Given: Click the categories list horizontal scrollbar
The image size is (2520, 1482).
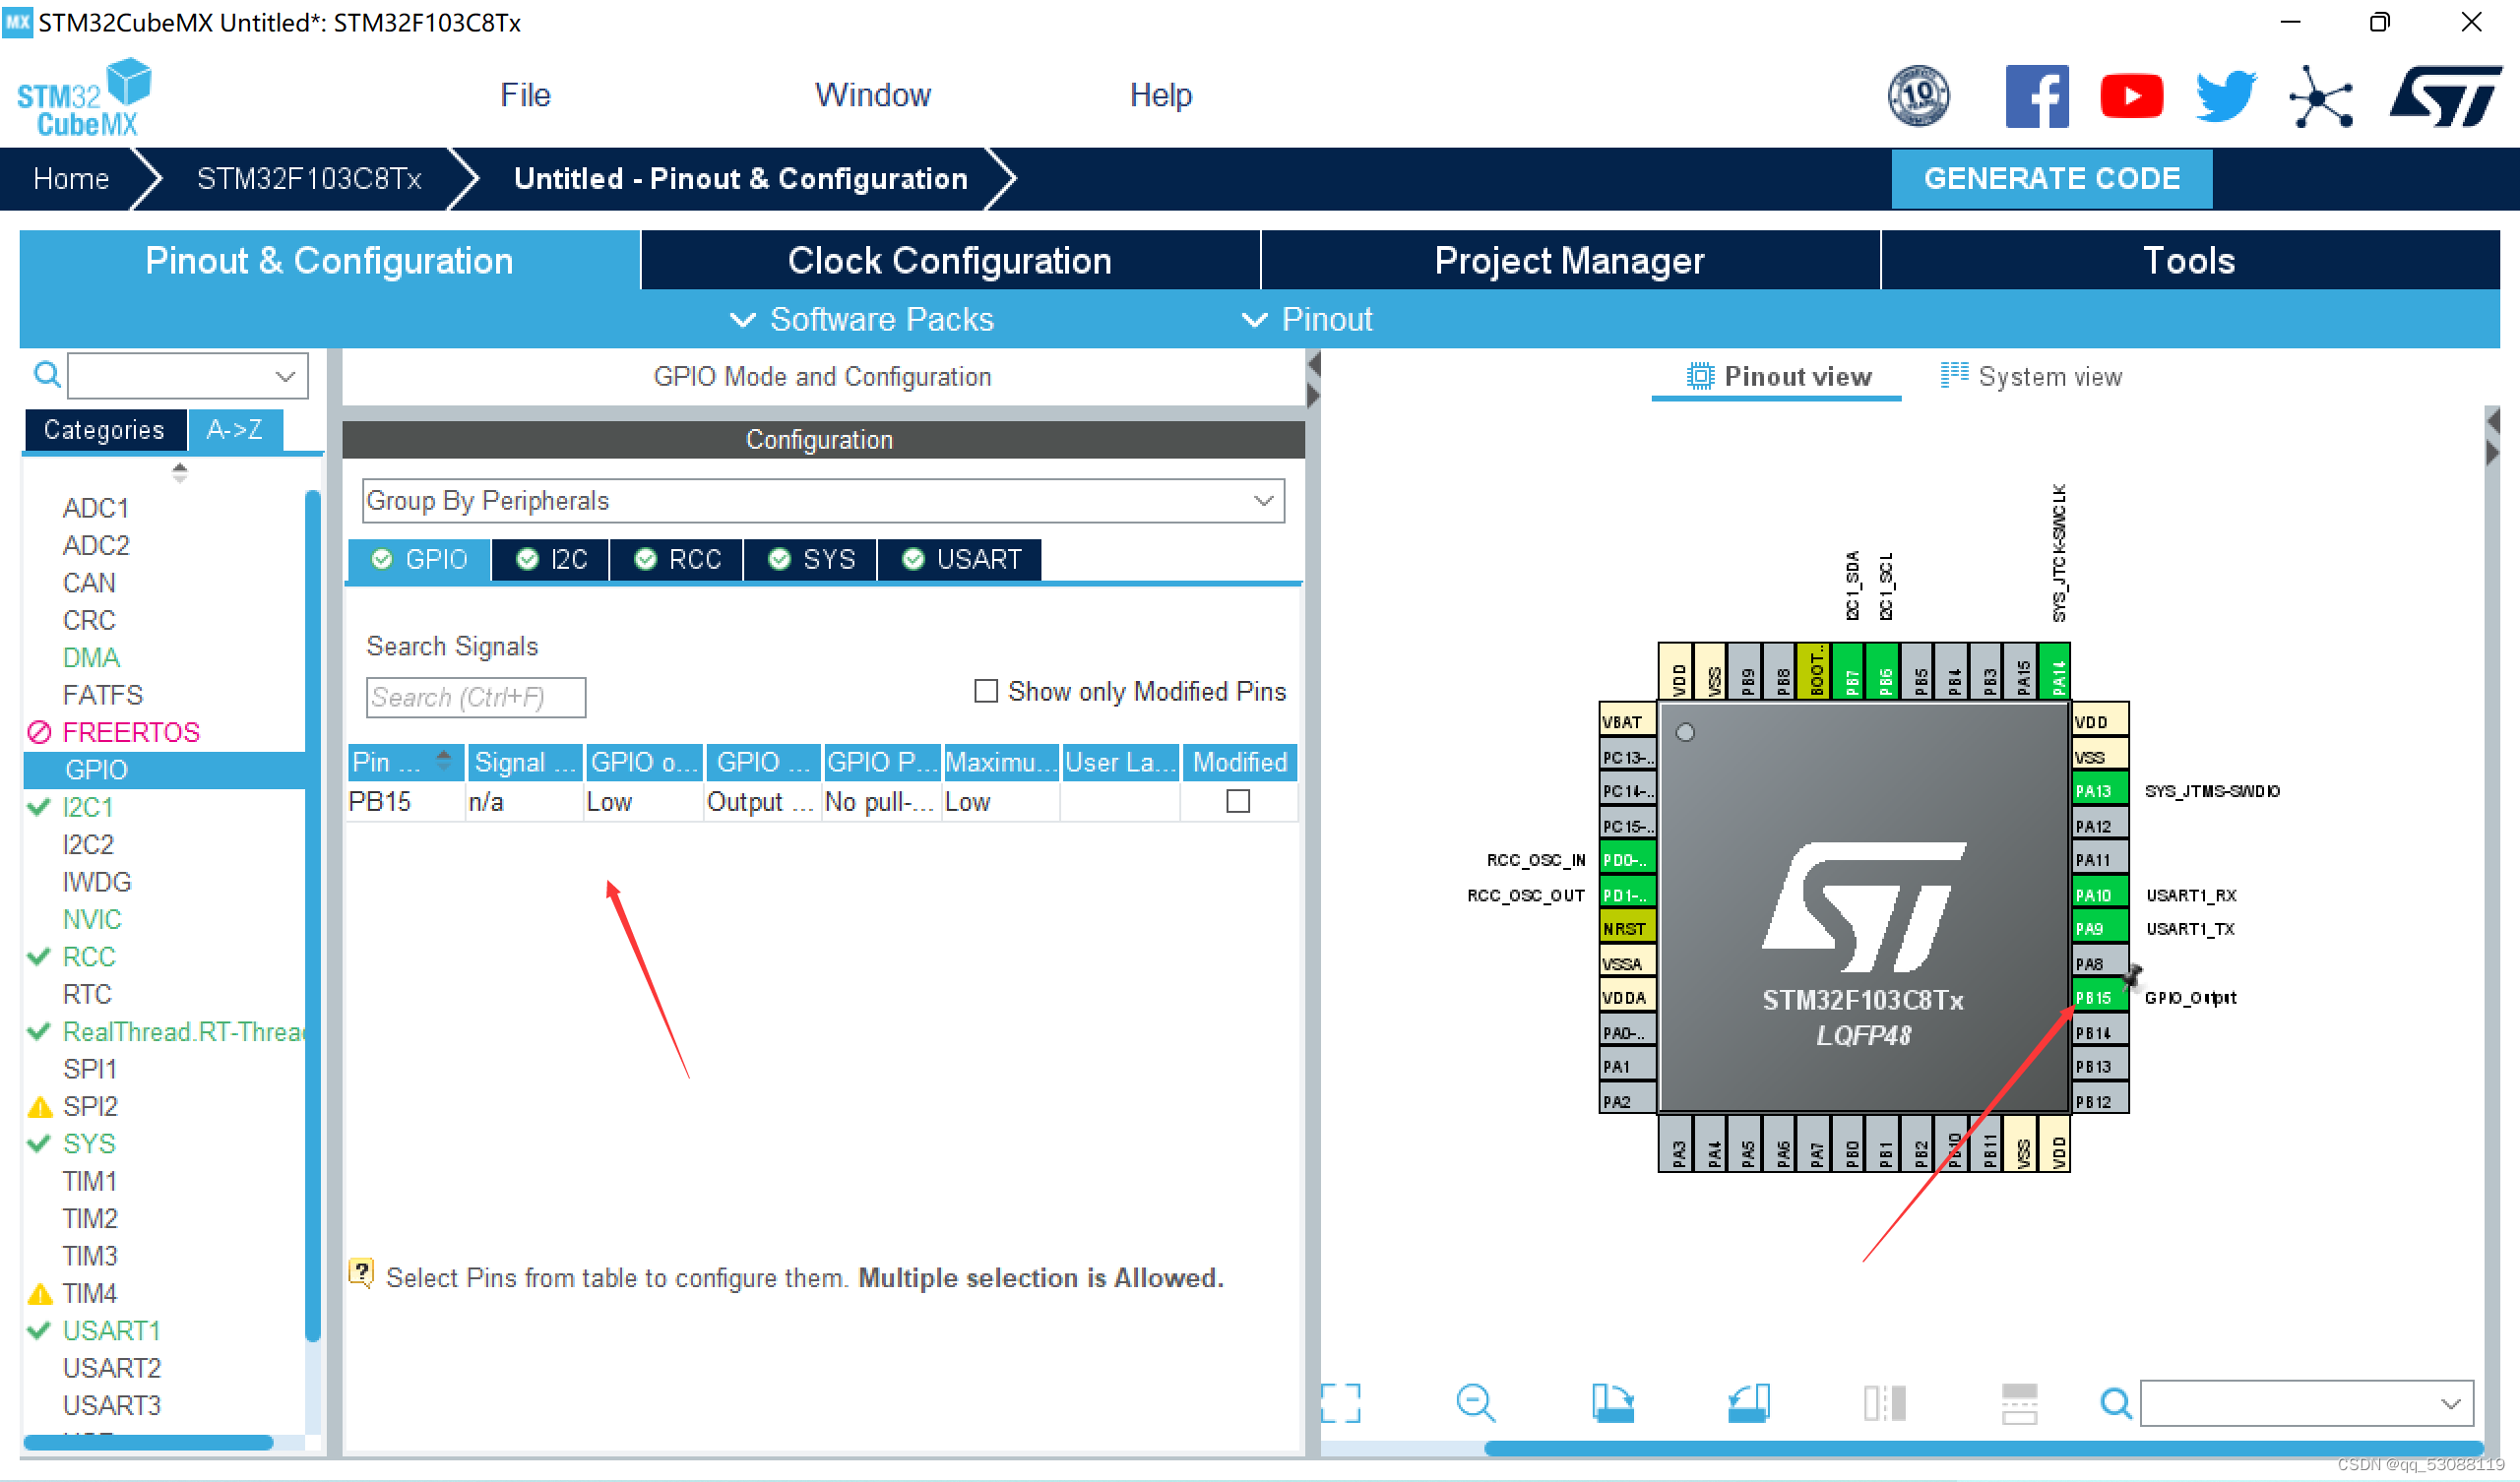Looking at the screenshot, I should 148,1442.
